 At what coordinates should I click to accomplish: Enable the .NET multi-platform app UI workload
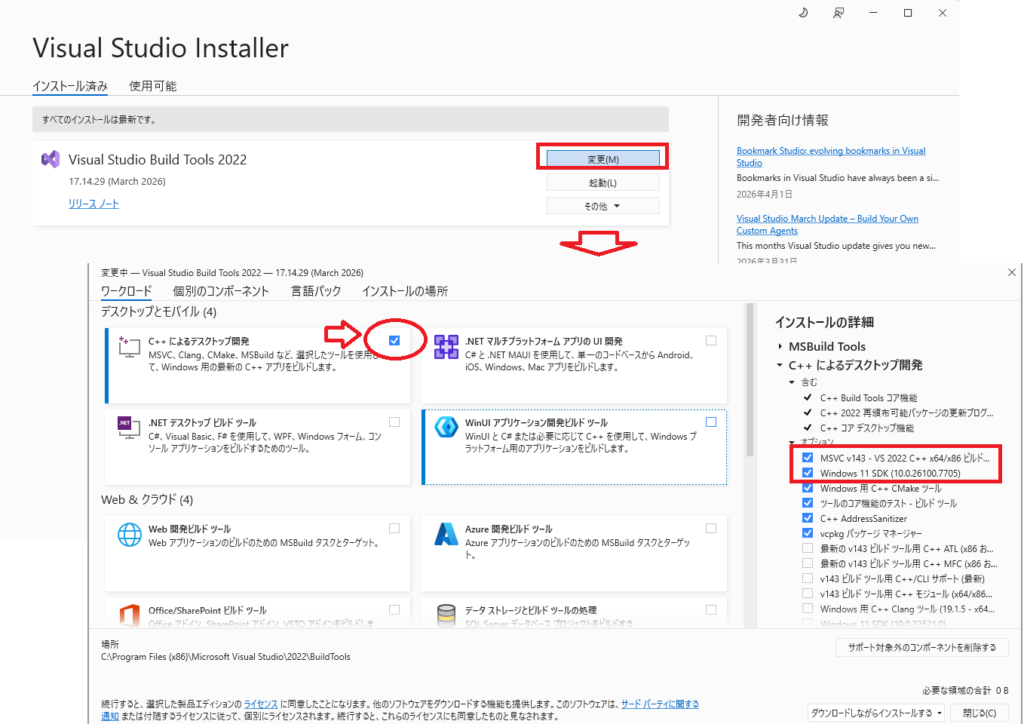pyautogui.click(x=711, y=341)
